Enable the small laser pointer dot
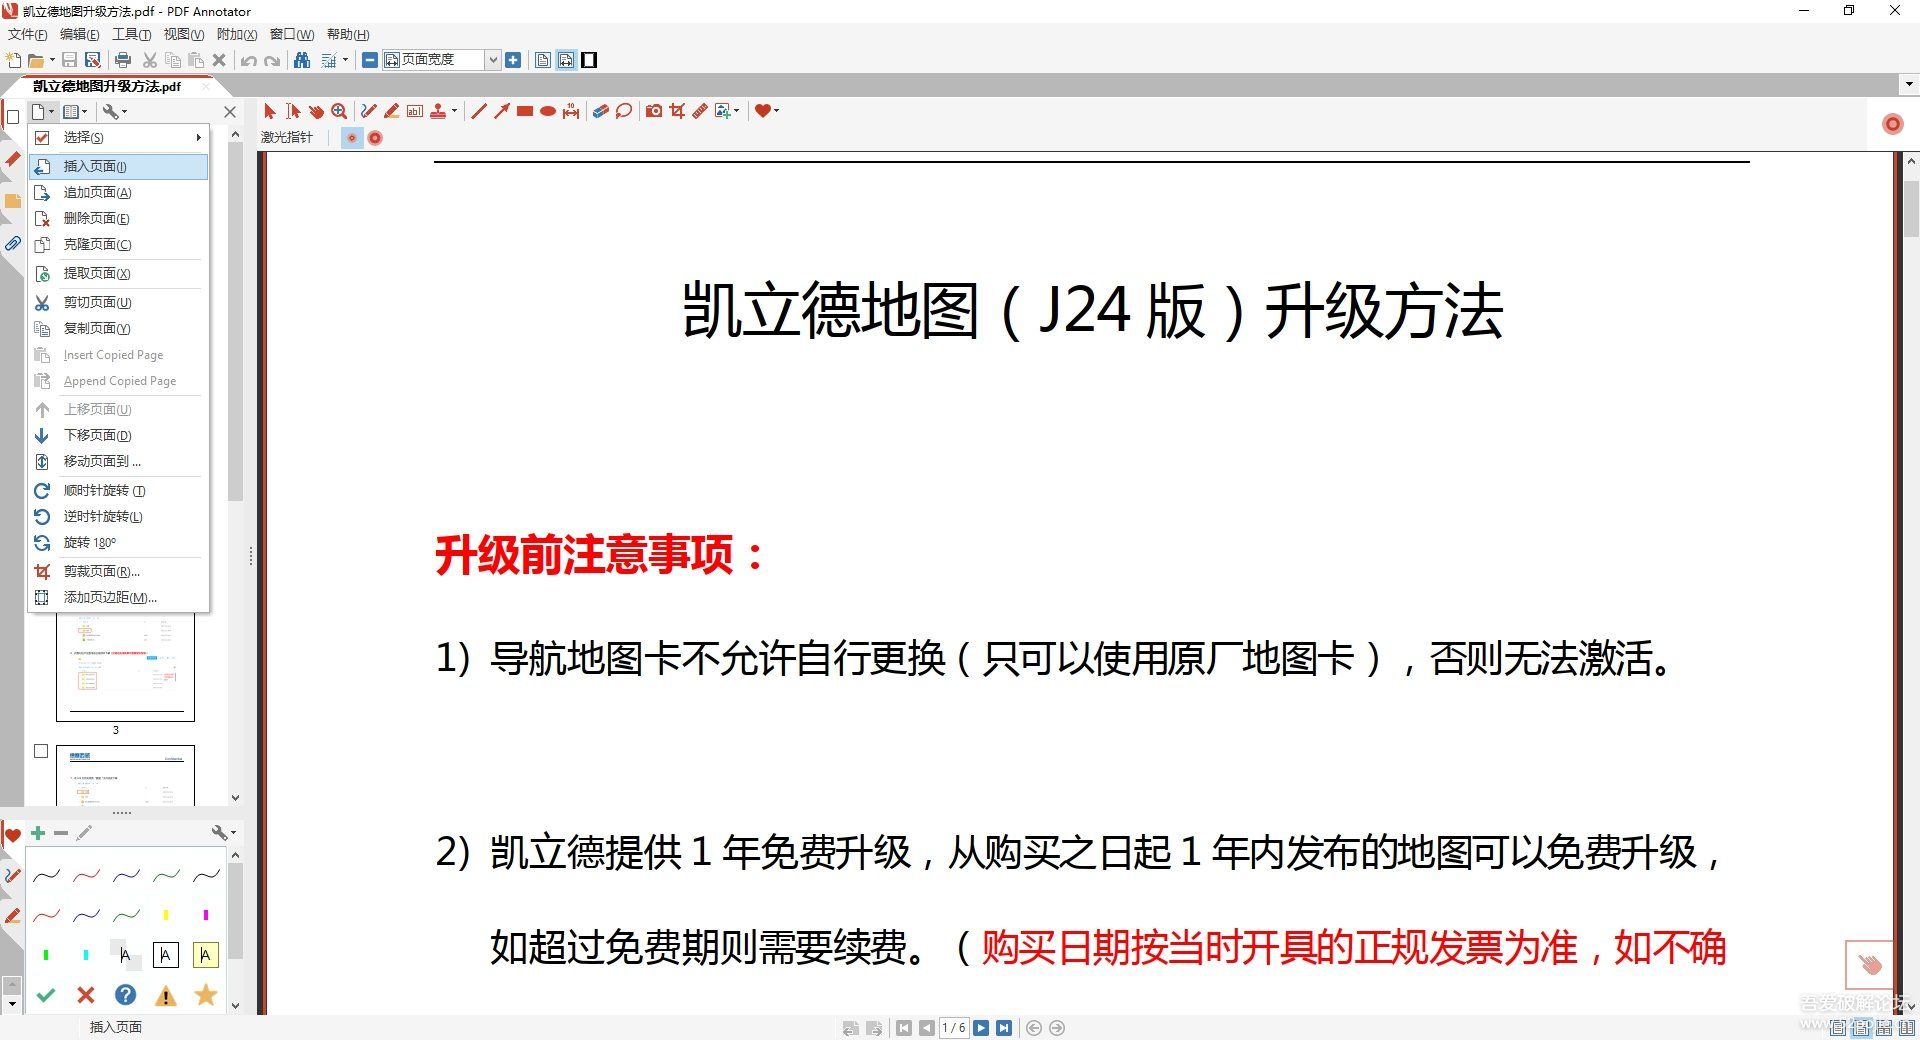This screenshot has width=1920, height=1040. [x=352, y=138]
